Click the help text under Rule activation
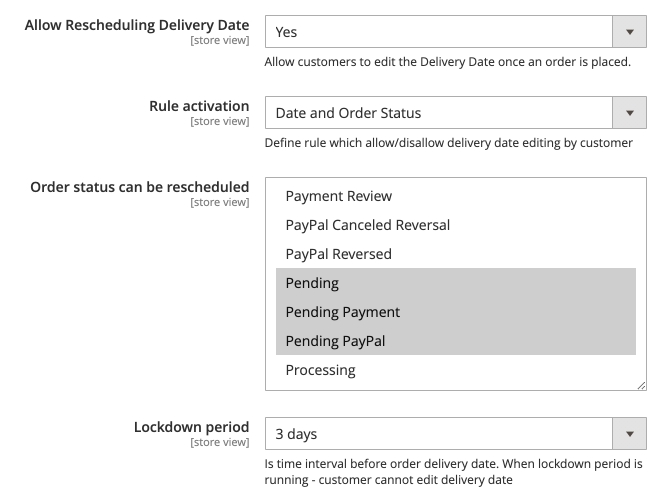Viewport: 666px width, 496px height. tap(449, 142)
